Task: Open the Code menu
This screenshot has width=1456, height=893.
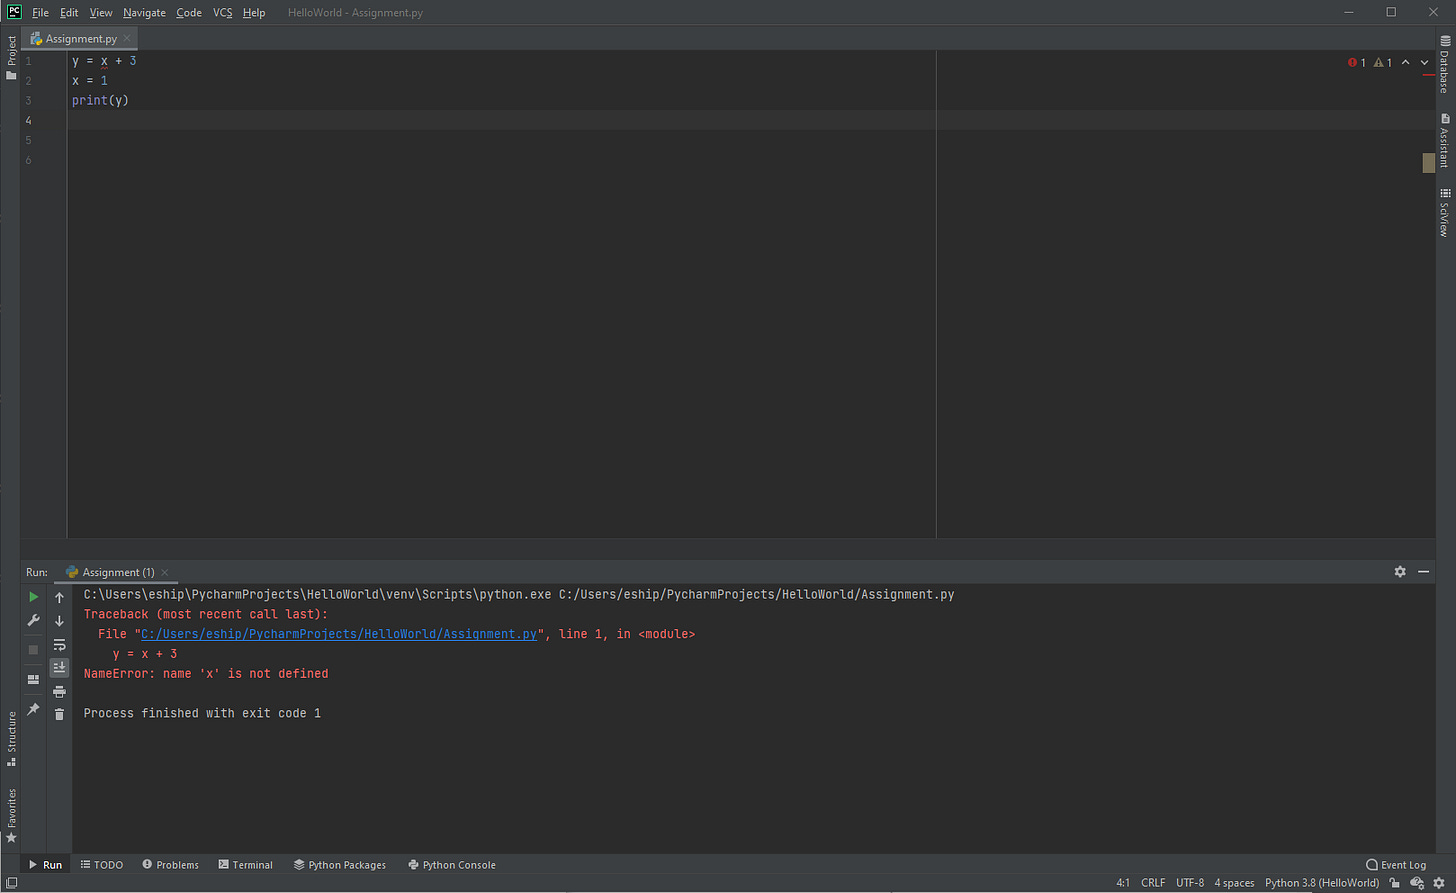Action: [189, 13]
